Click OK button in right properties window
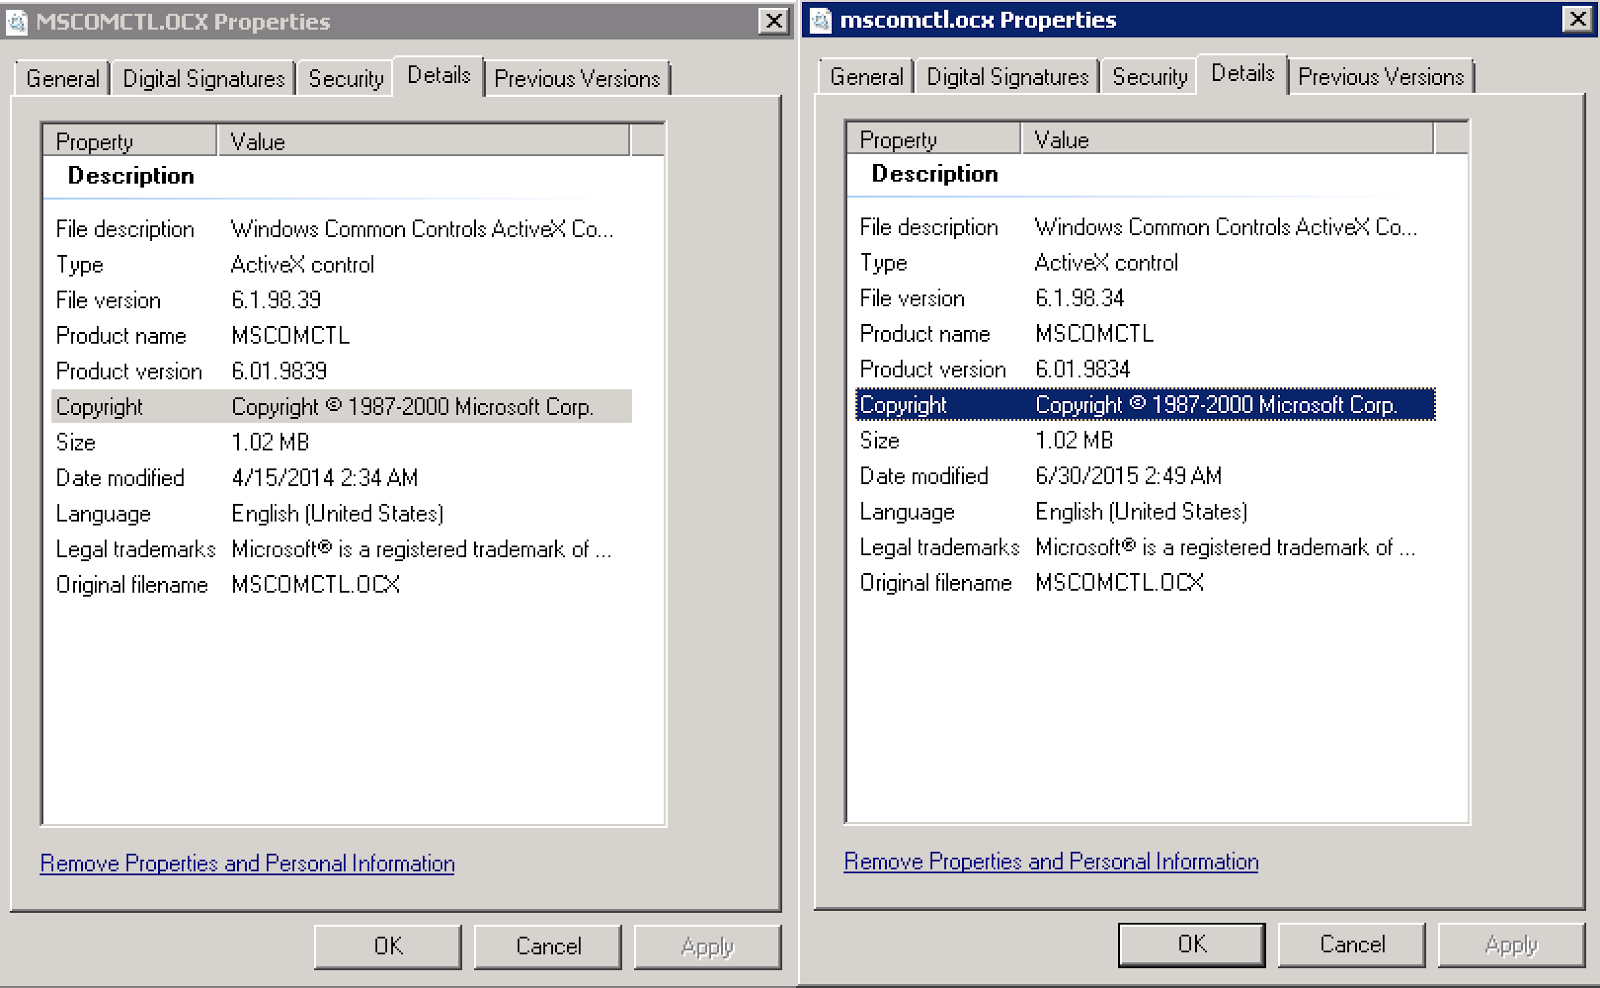Viewport: 1600px width, 988px height. point(1191,944)
